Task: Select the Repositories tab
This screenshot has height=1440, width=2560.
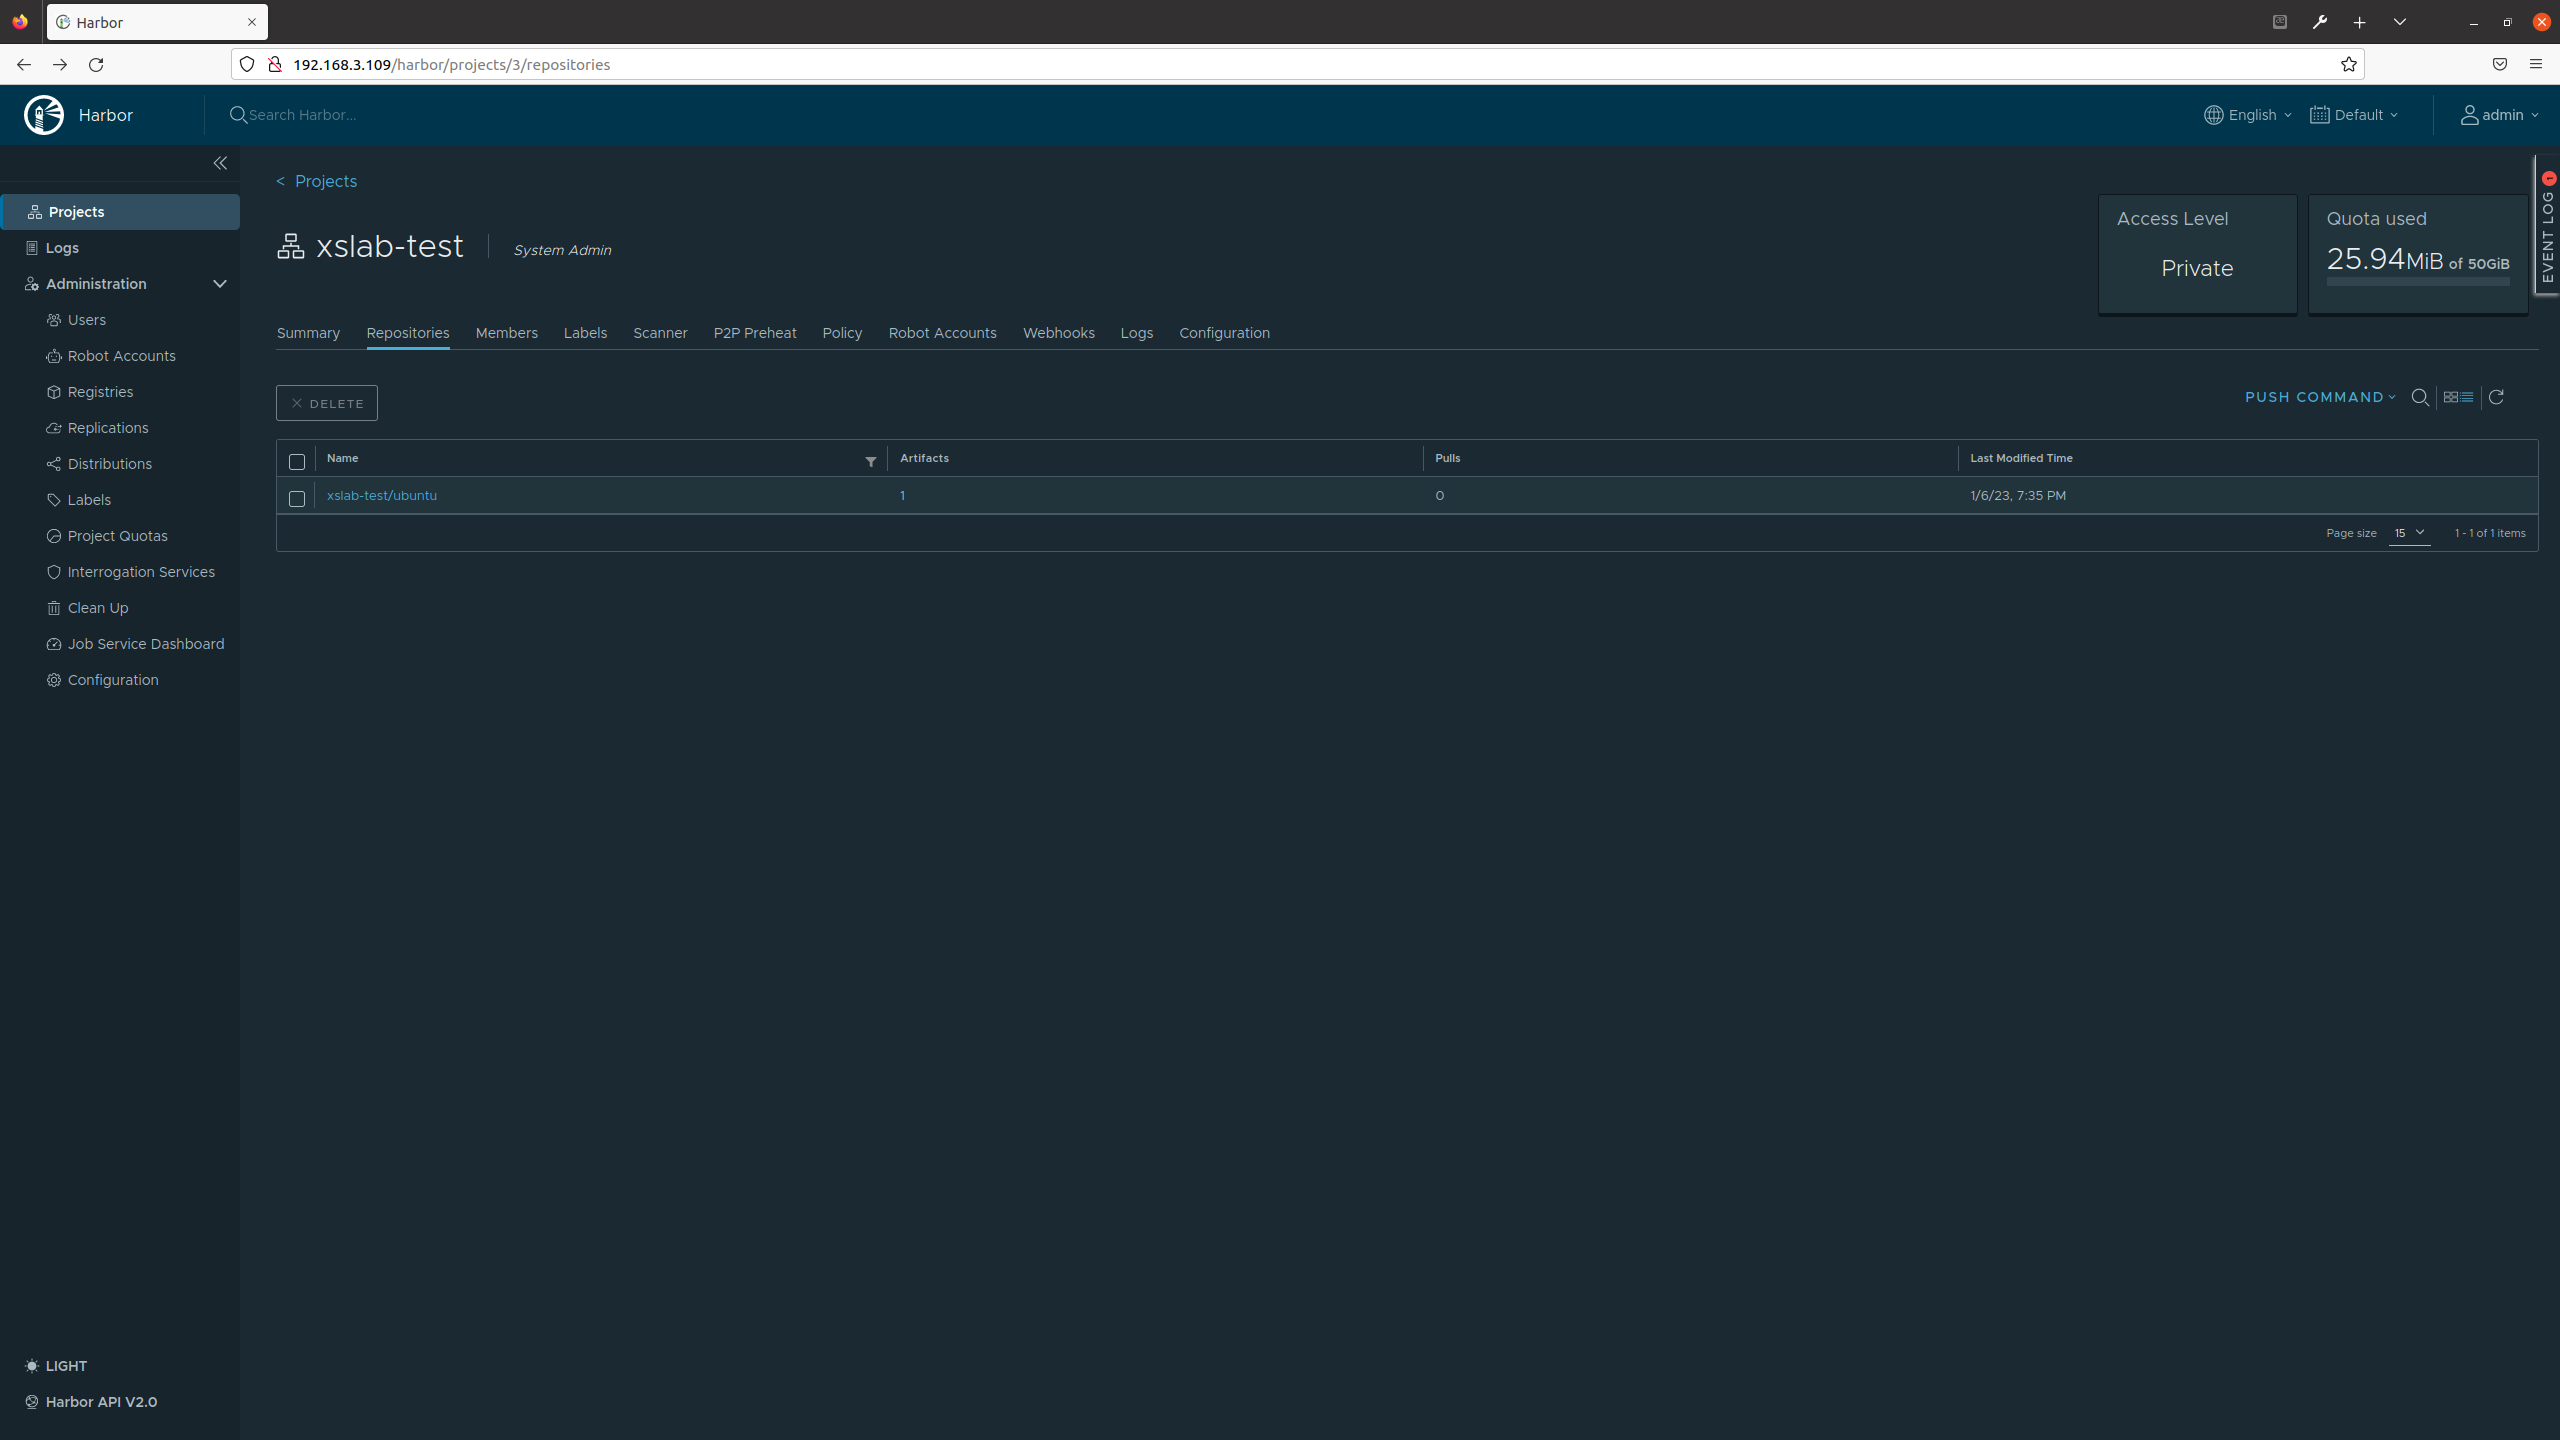Action: [408, 333]
